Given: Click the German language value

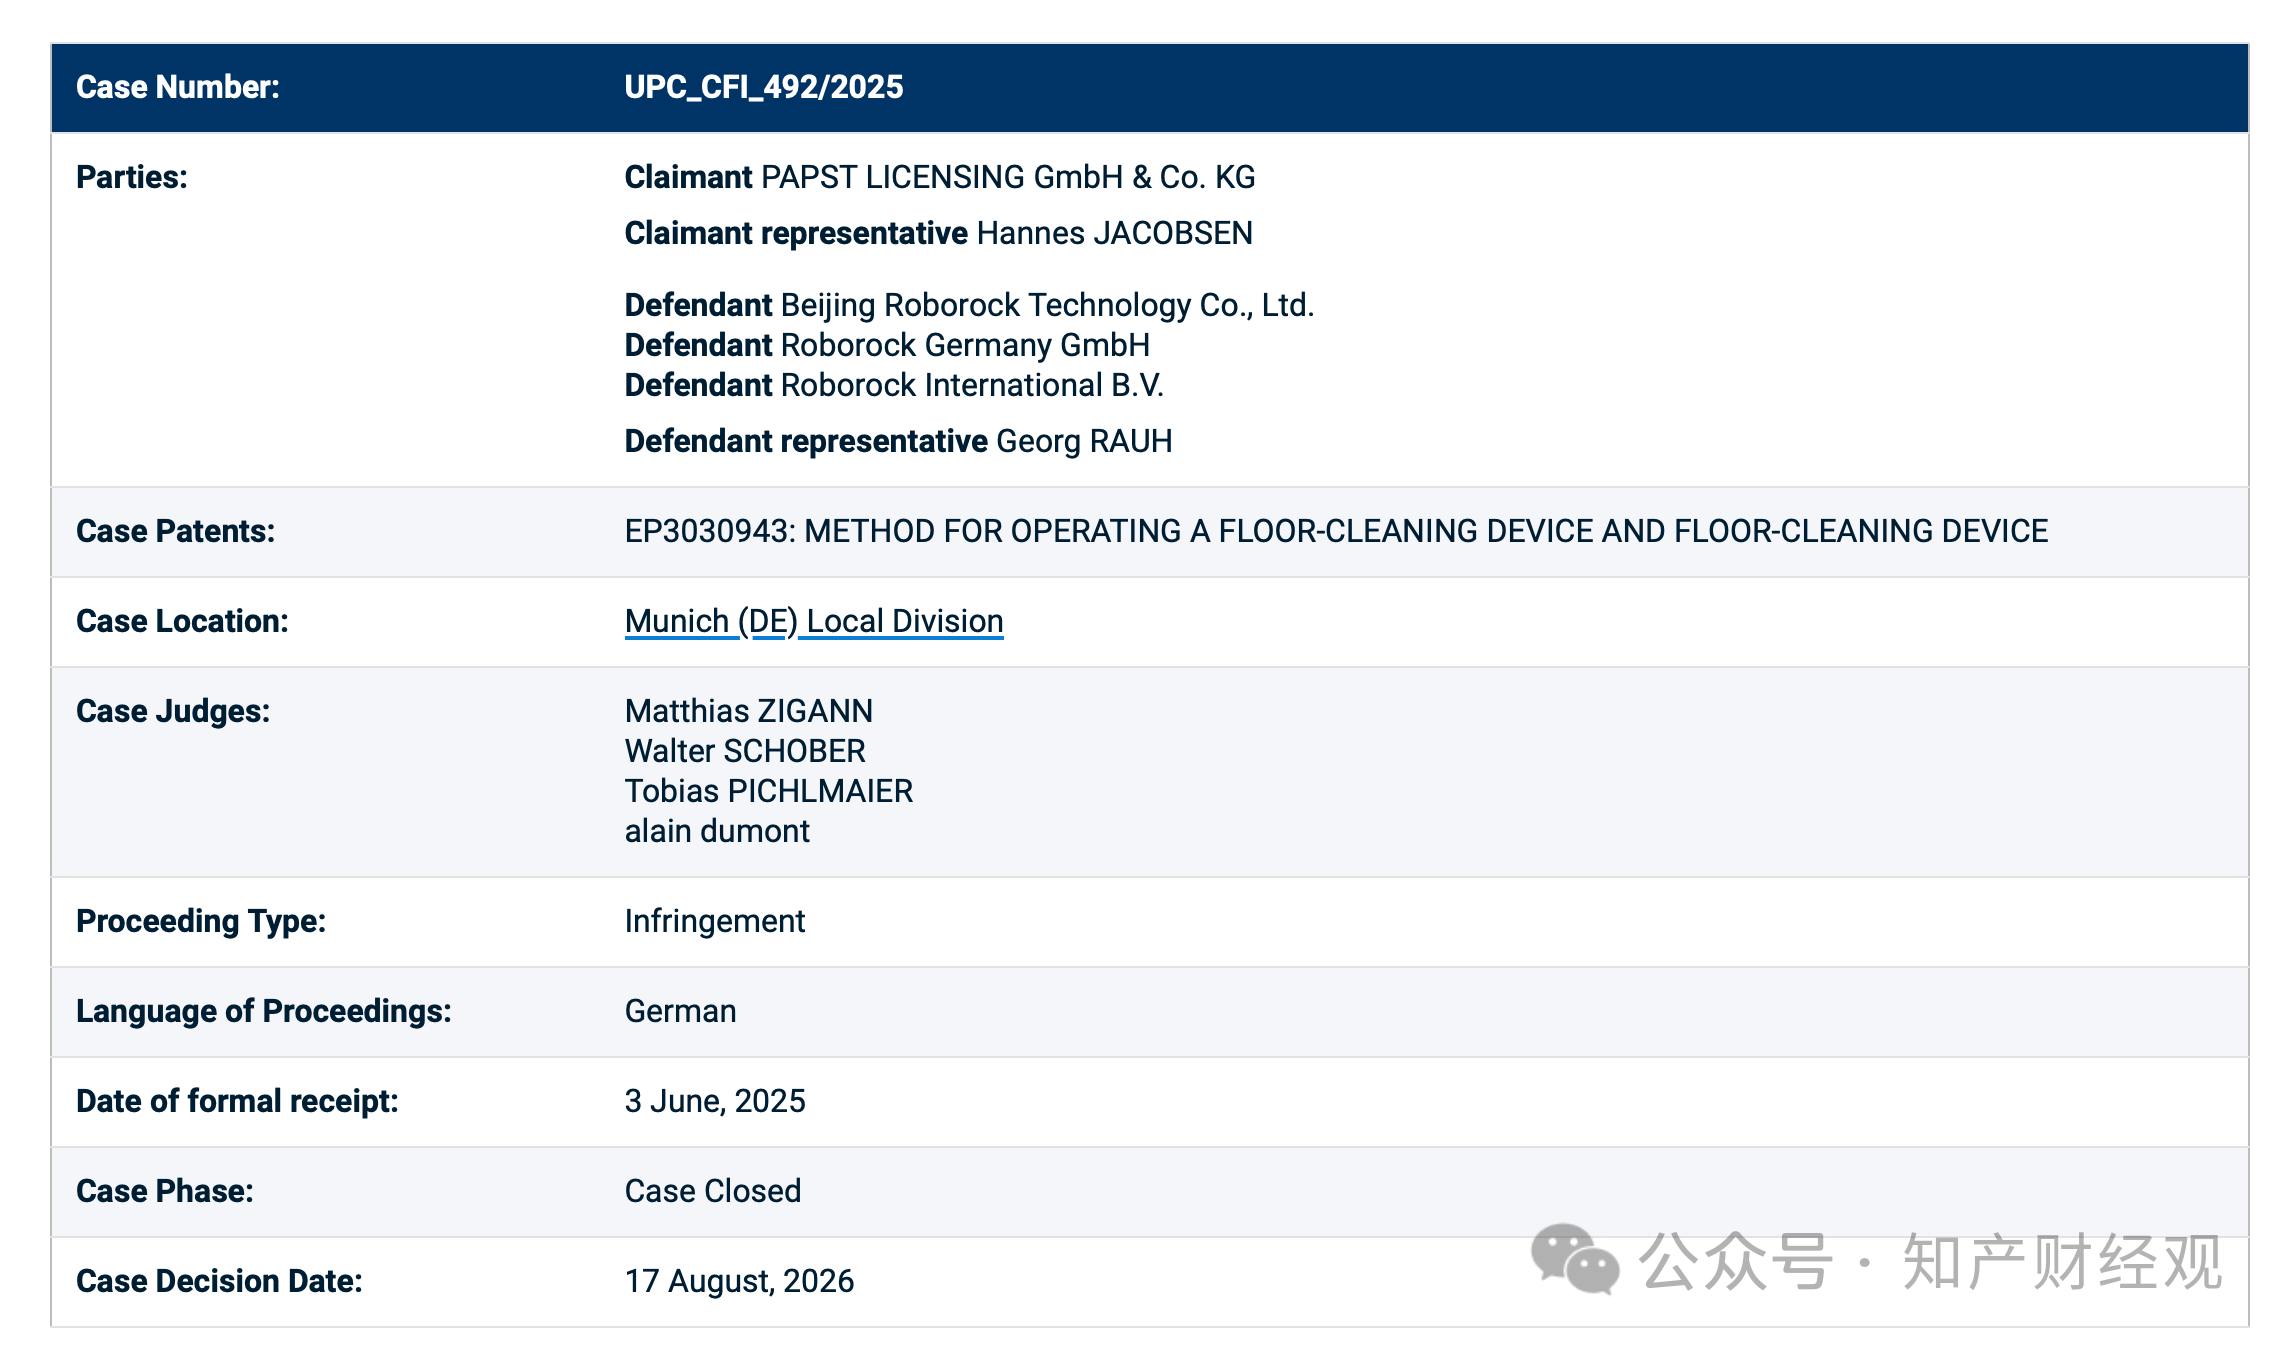Looking at the screenshot, I should [x=681, y=1011].
